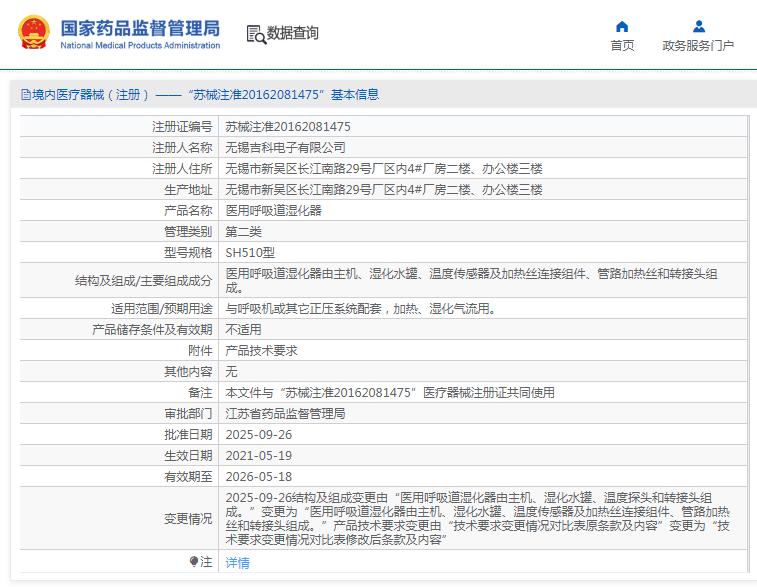The image size is (757, 587).
Task: Click the National Medical Products Administration text
Action: tap(140, 46)
